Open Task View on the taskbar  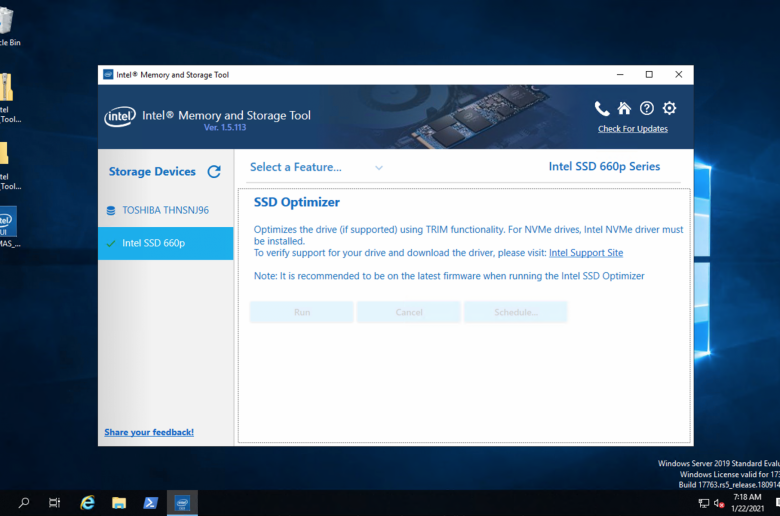54,503
